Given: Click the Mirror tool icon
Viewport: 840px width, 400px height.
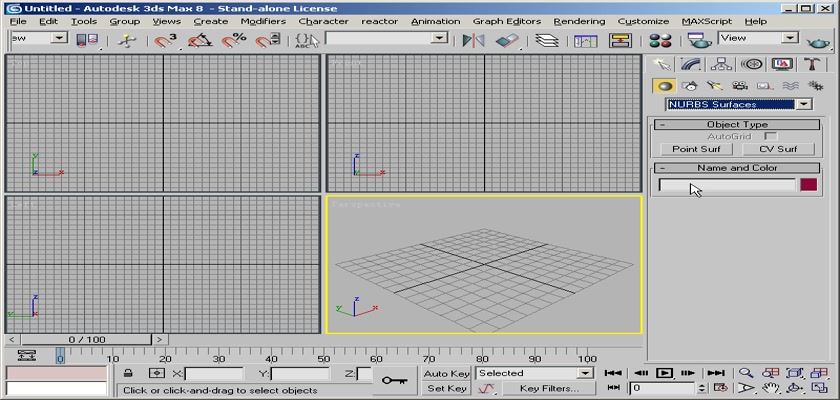Looking at the screenshot, I should tap(473, 40).
